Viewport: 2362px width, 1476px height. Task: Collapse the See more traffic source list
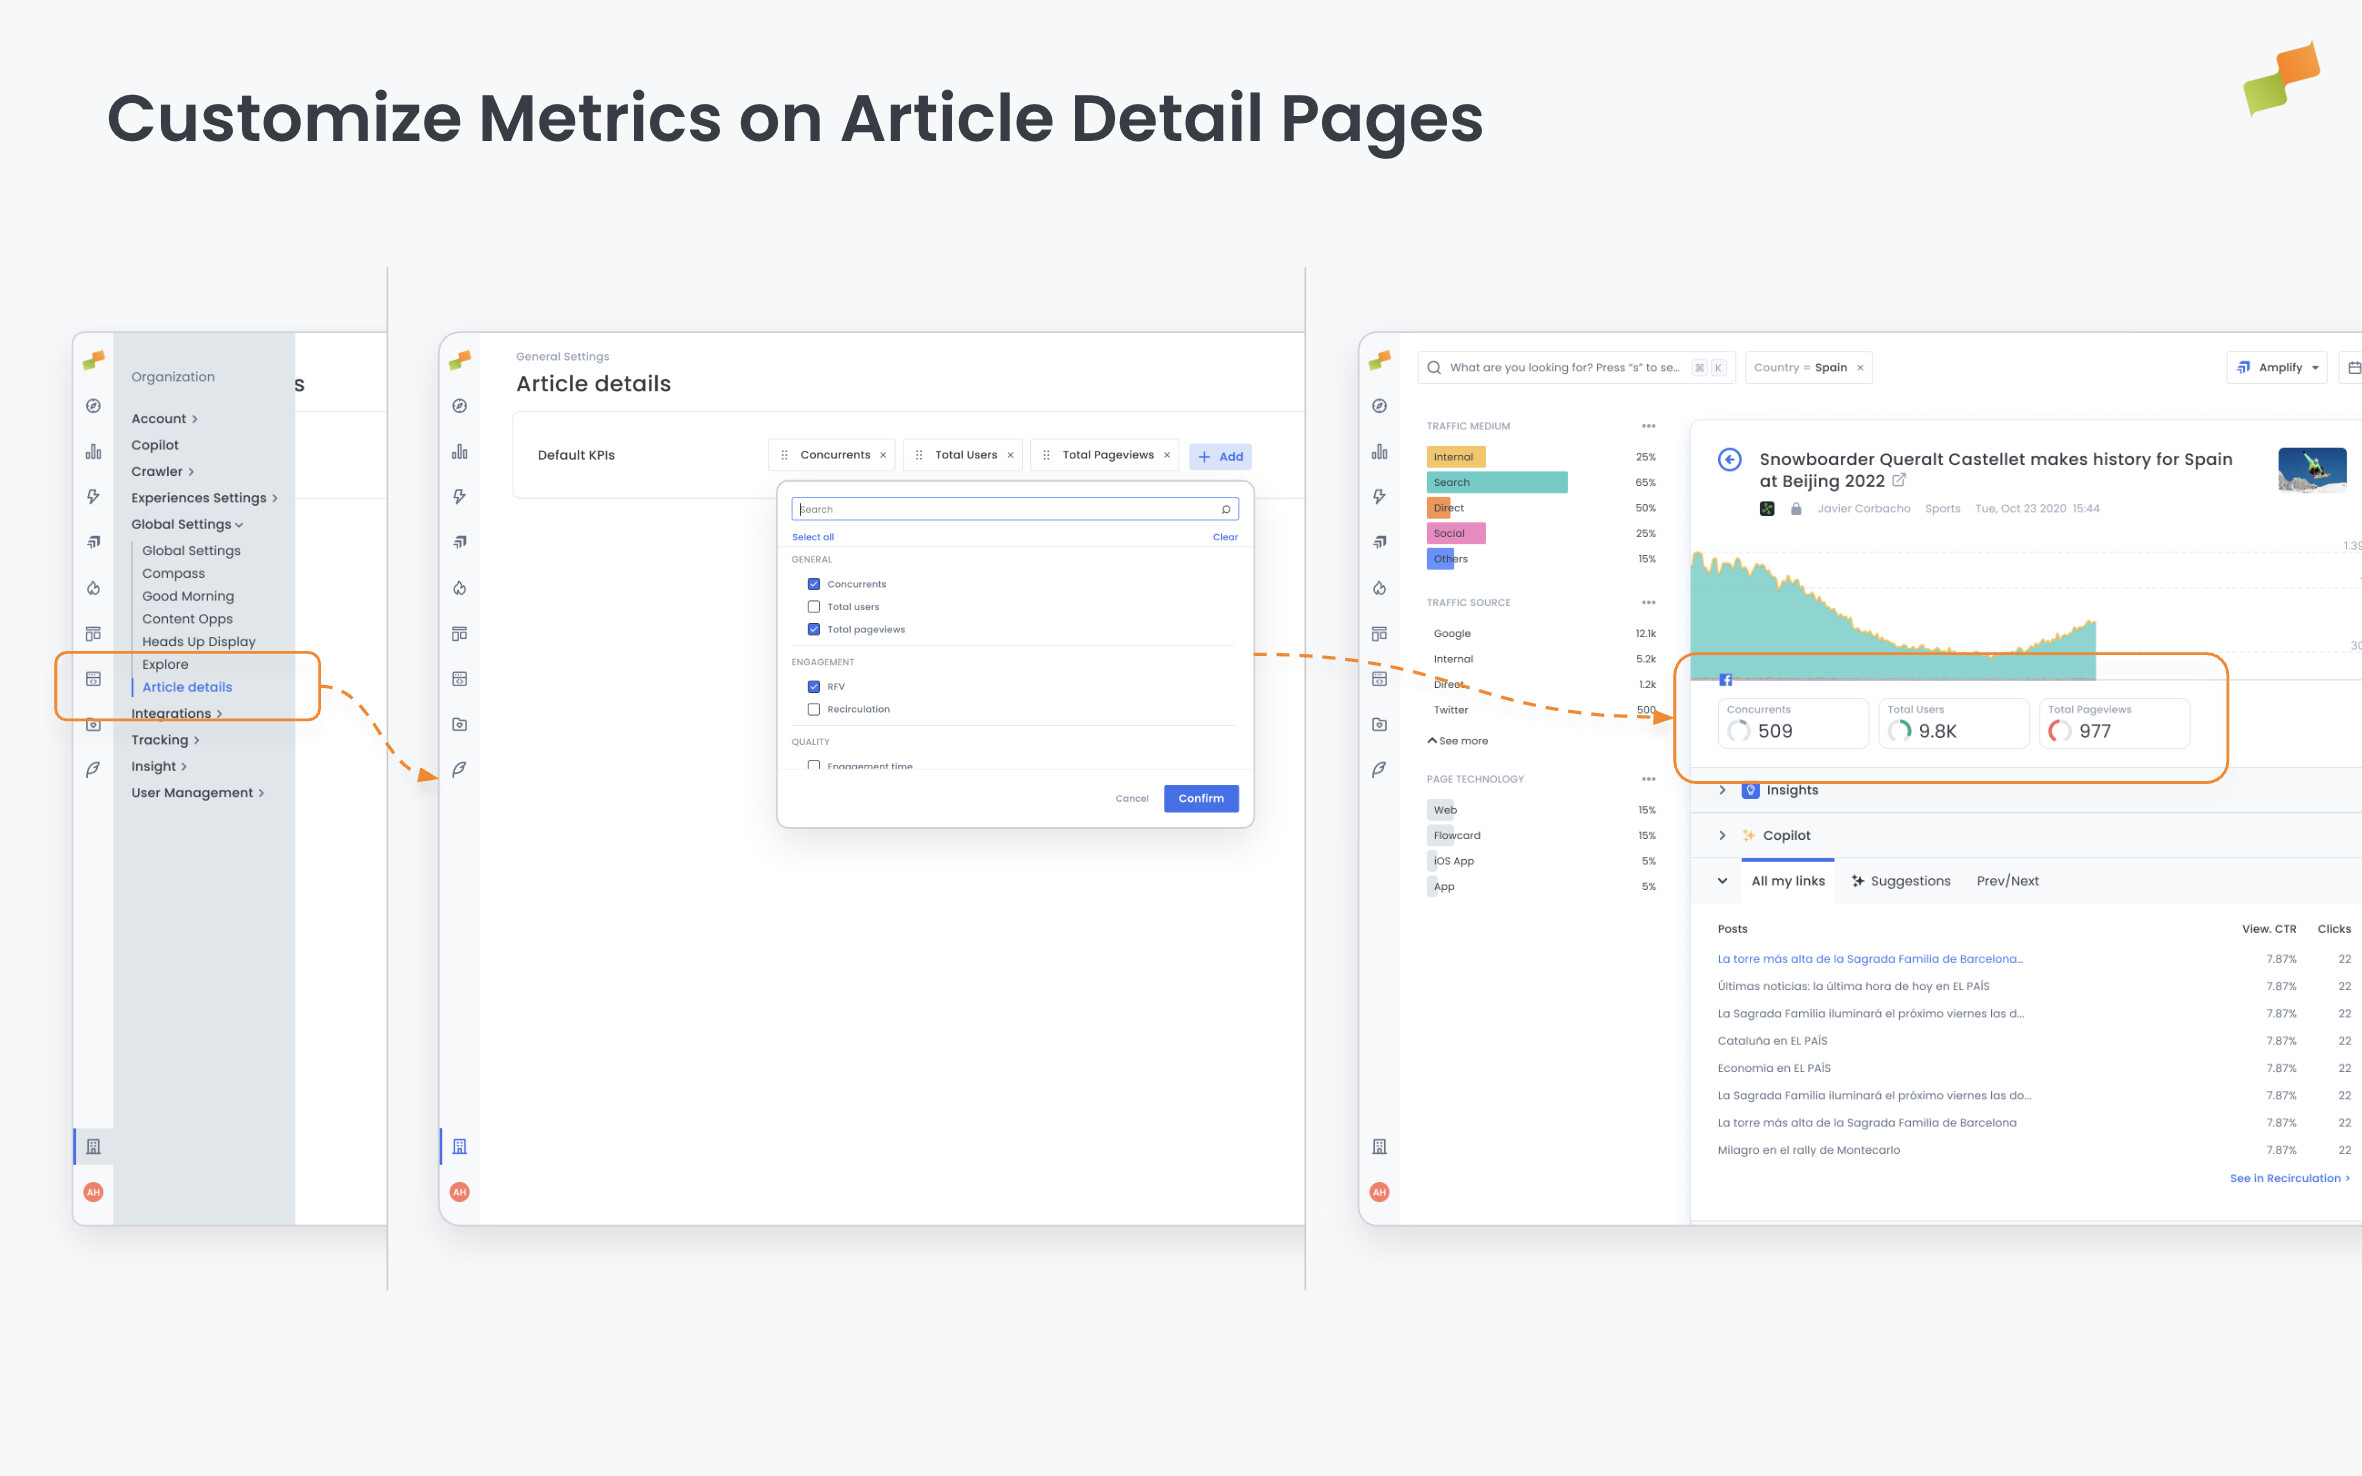[1456, 740]
